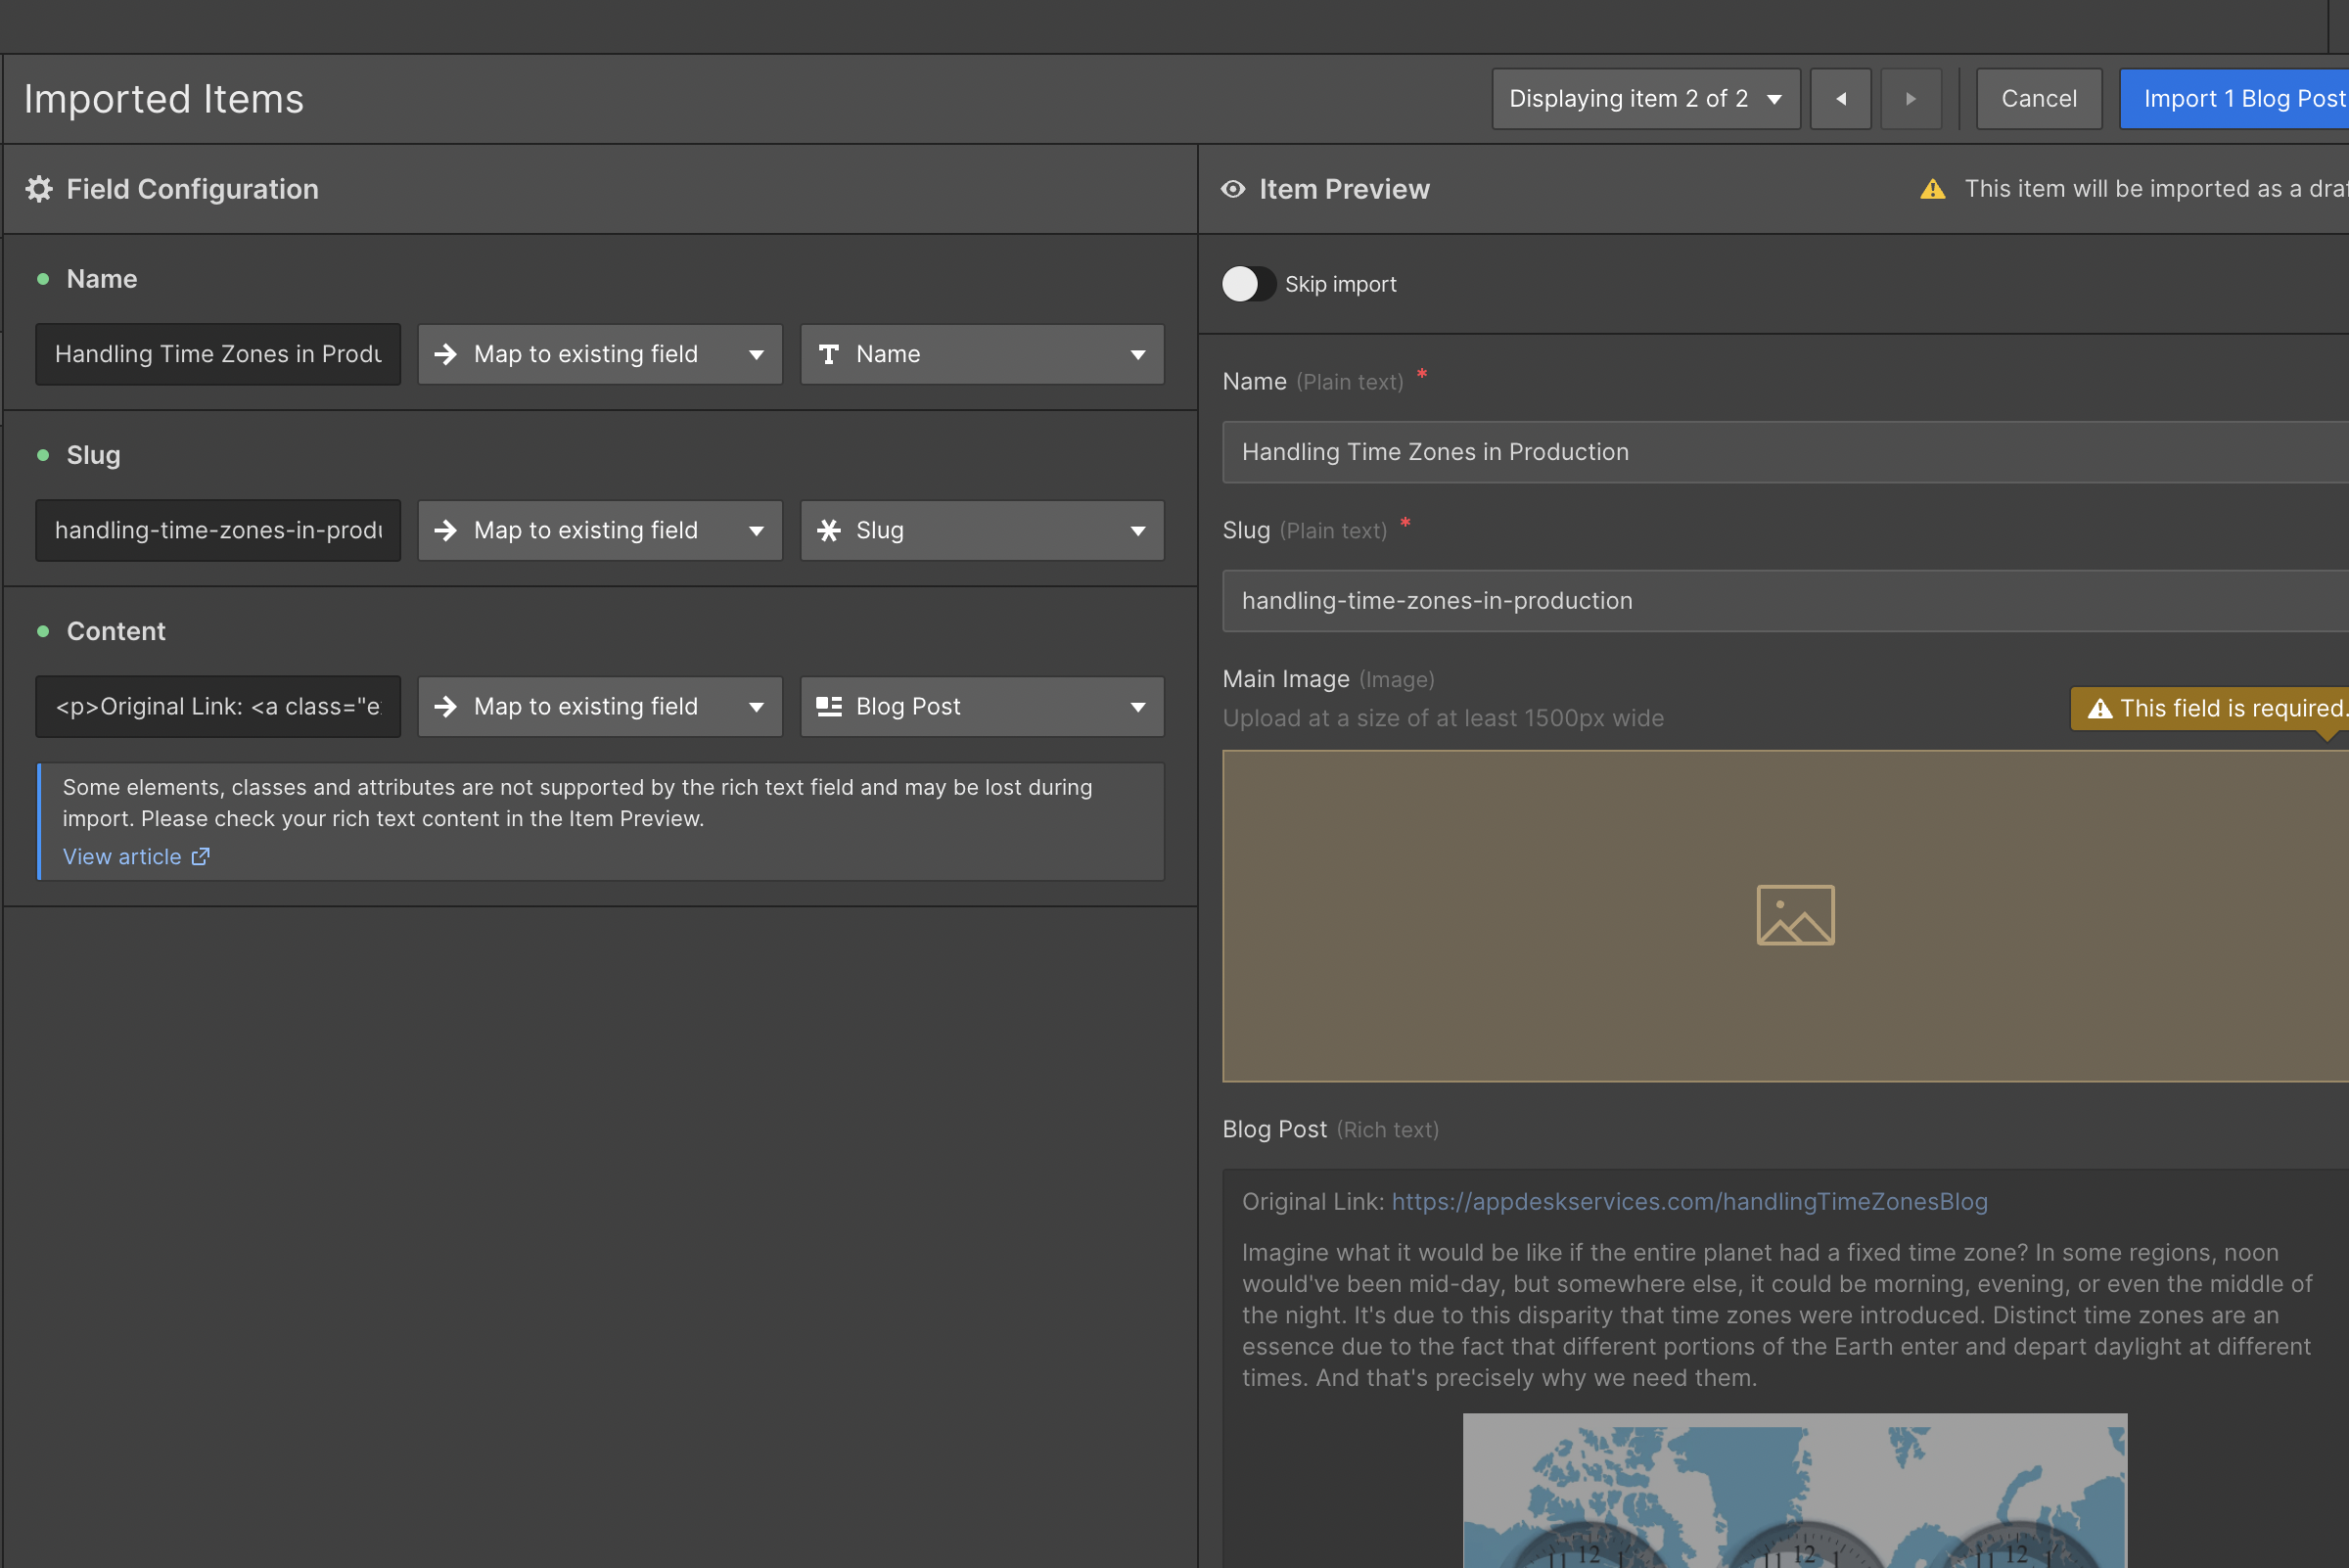The image size is (2349, 1568).
Task: Open the Blog Post target field dropdown
Action: click(x=981, y=706)
